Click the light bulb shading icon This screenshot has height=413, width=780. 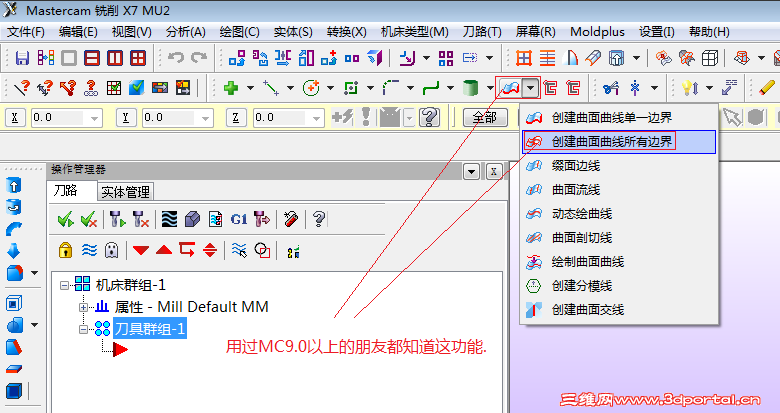click(690, 88)
